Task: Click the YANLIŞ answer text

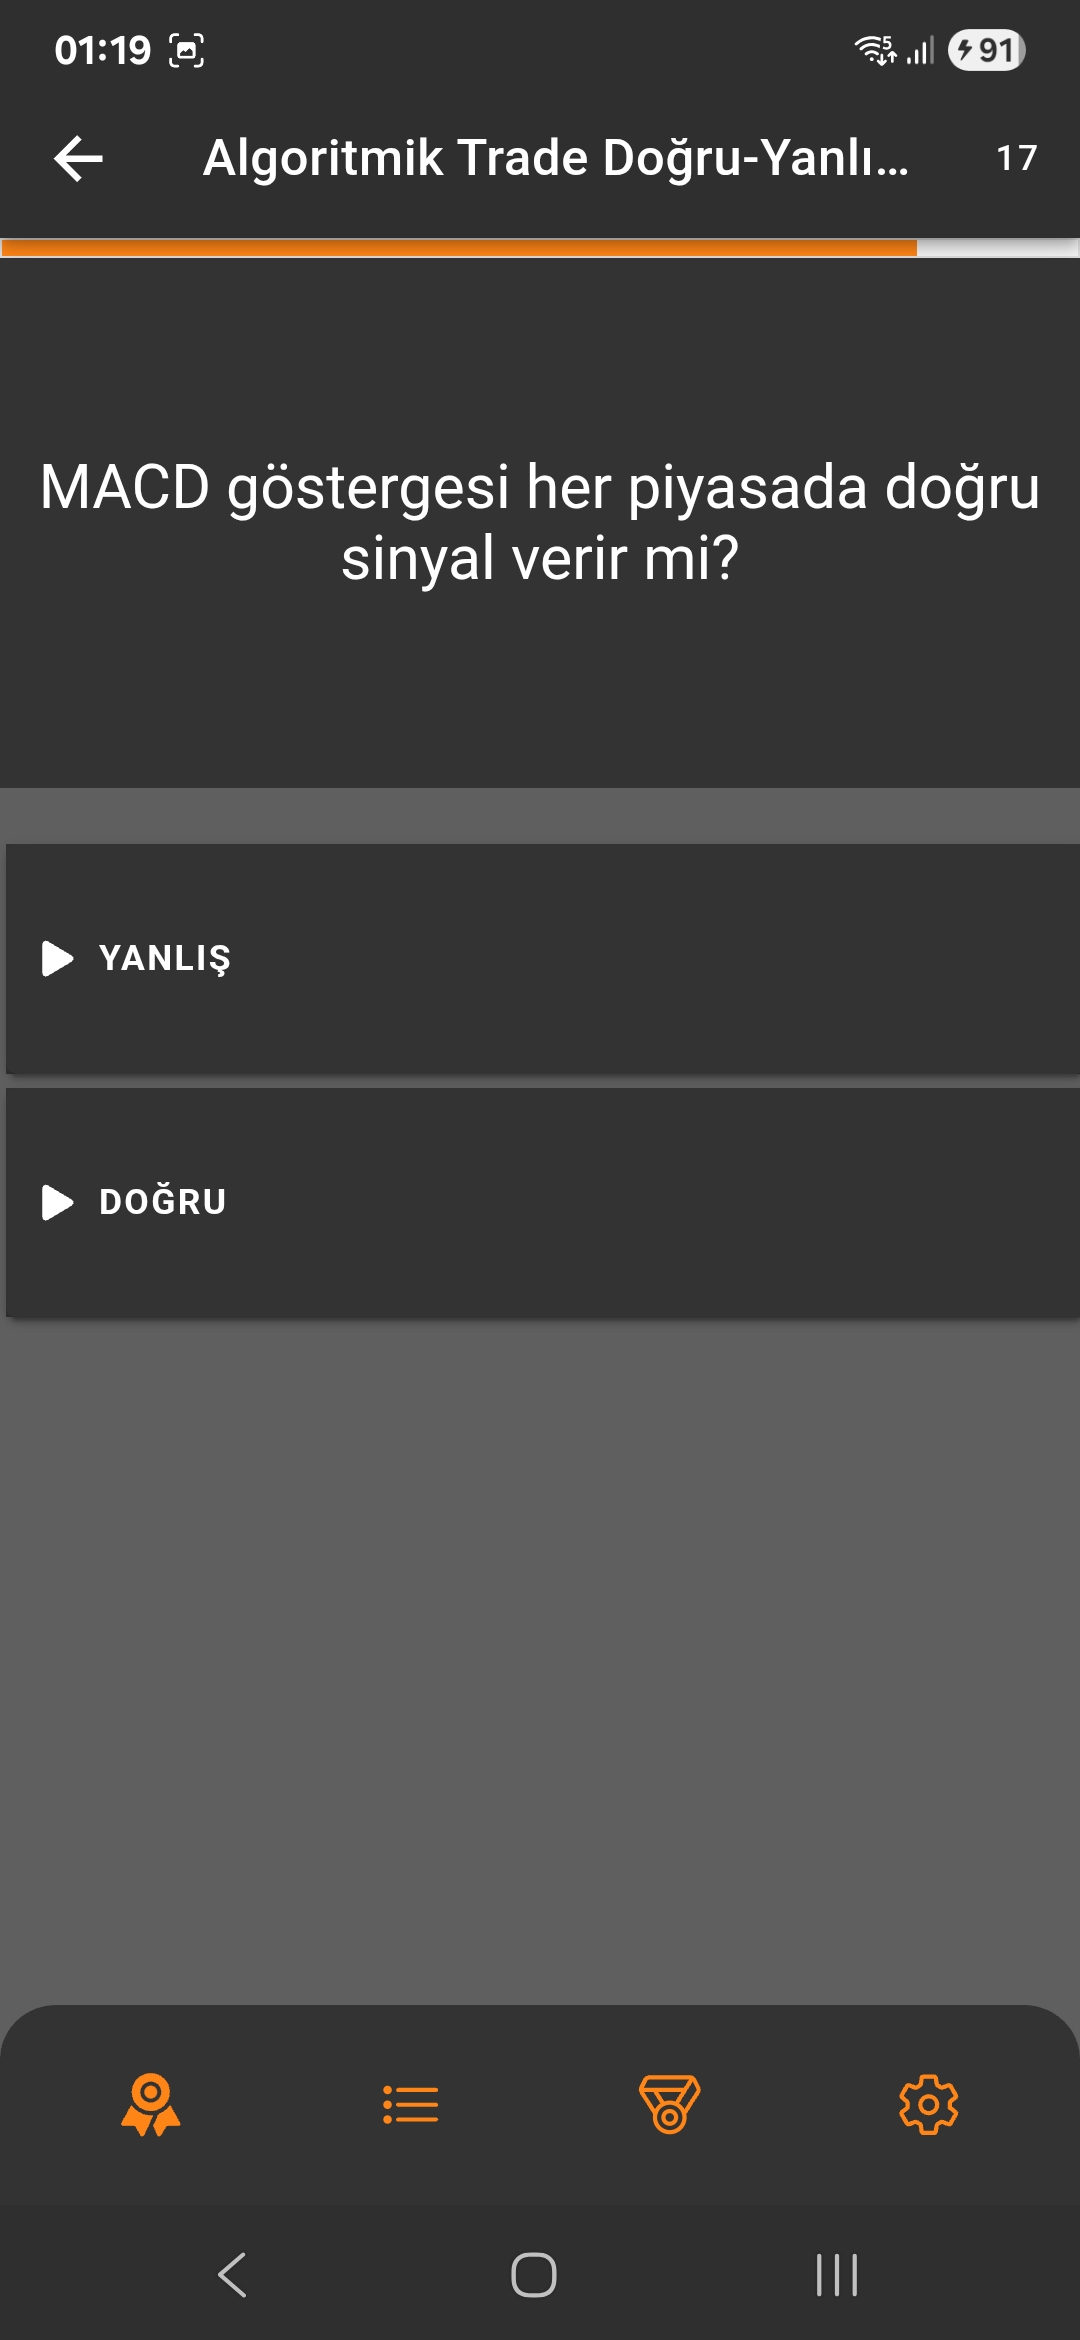Action: pos(165,958)
